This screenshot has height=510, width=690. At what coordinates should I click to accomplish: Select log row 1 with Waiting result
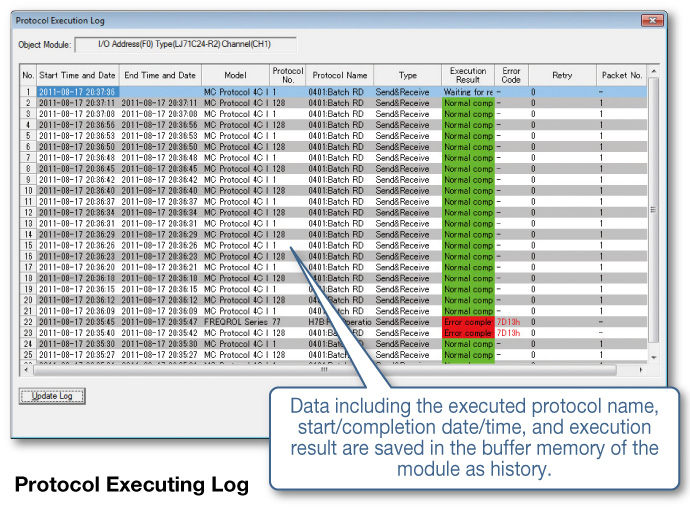pos(334,92)
